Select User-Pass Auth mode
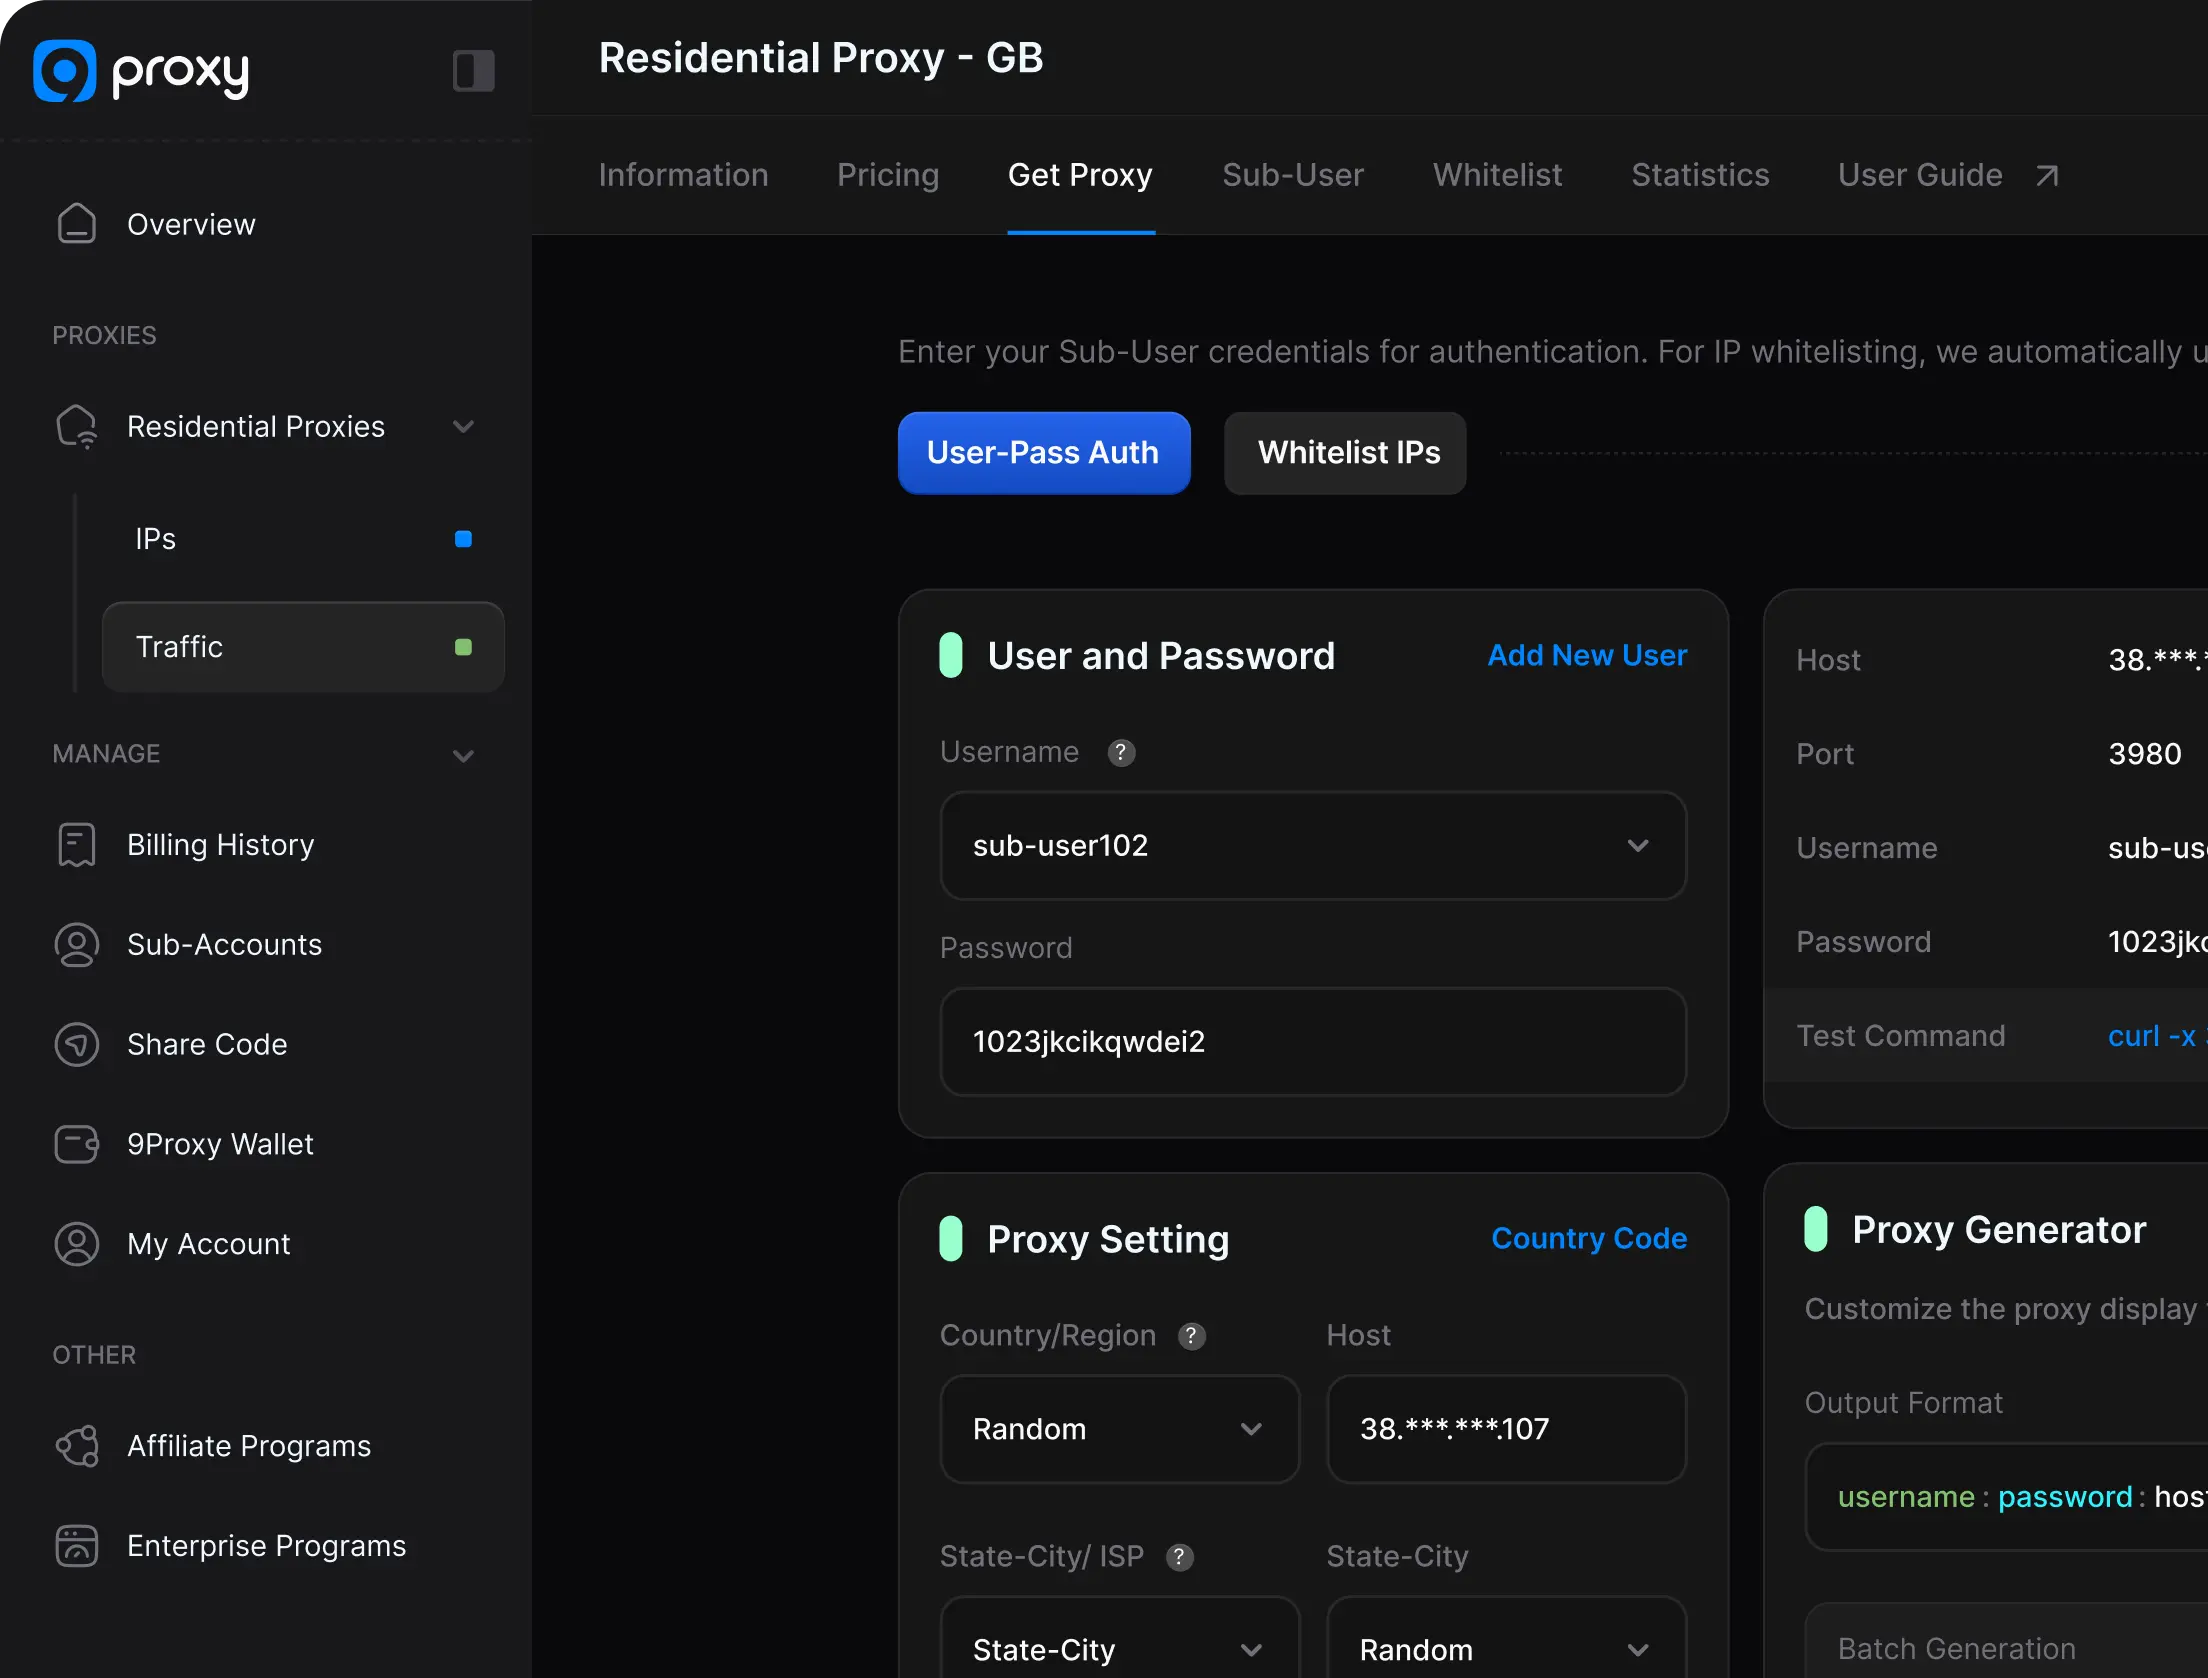This screenshot has height=1678, width=2208. (1043, 453)
